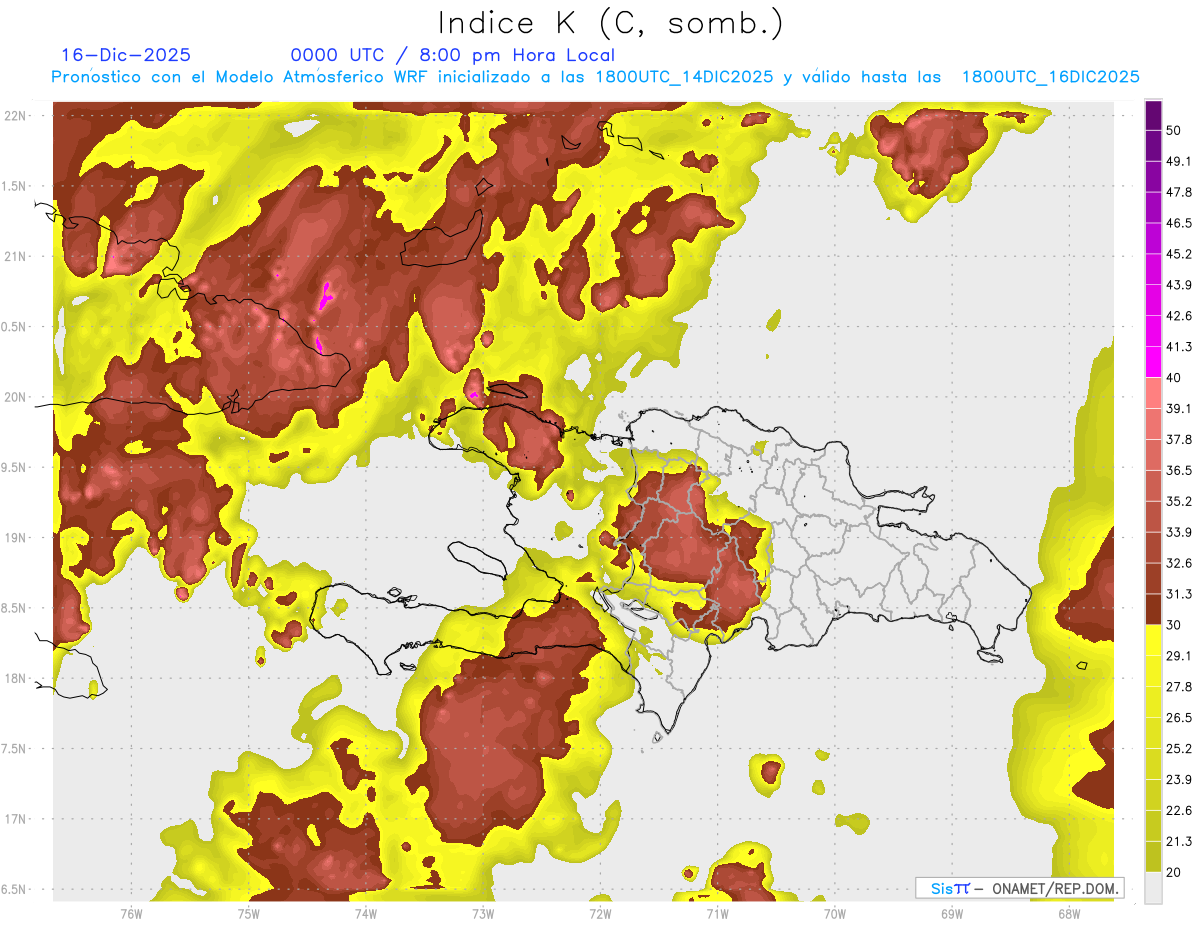Click the '27.8' color scale value
The width and height of the screenshot is (1200, 927).
click(1179, 686)
